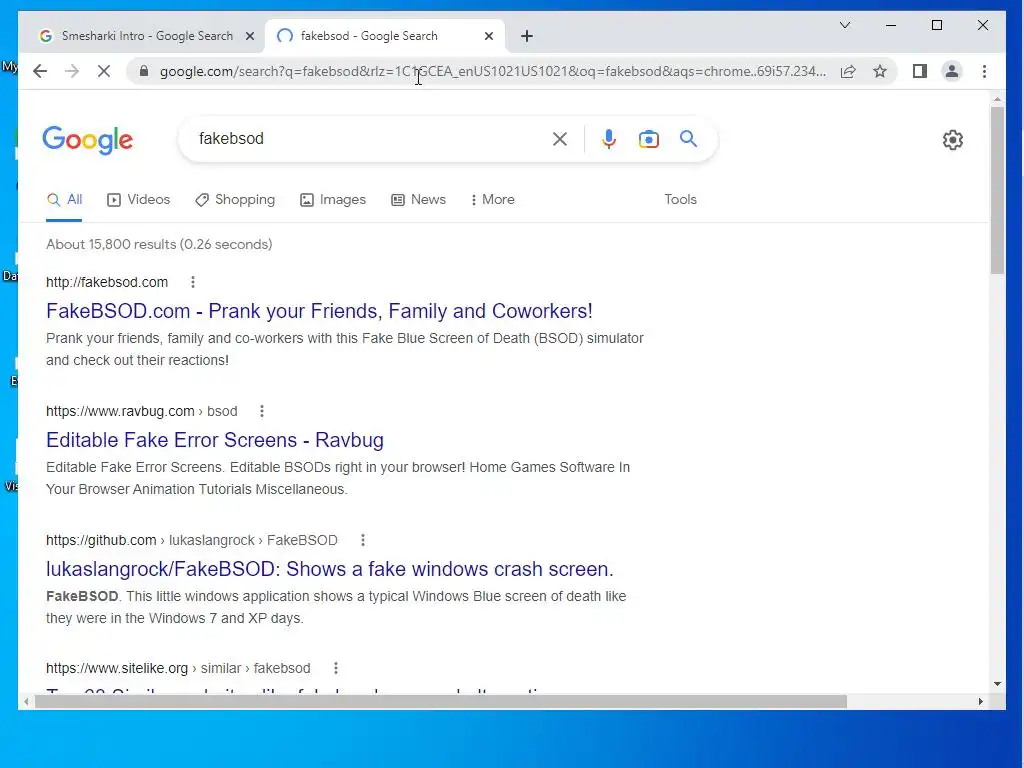Submit search with magnifier icon
Screen dimensions: 1024x768
click(x=688, y=138)
